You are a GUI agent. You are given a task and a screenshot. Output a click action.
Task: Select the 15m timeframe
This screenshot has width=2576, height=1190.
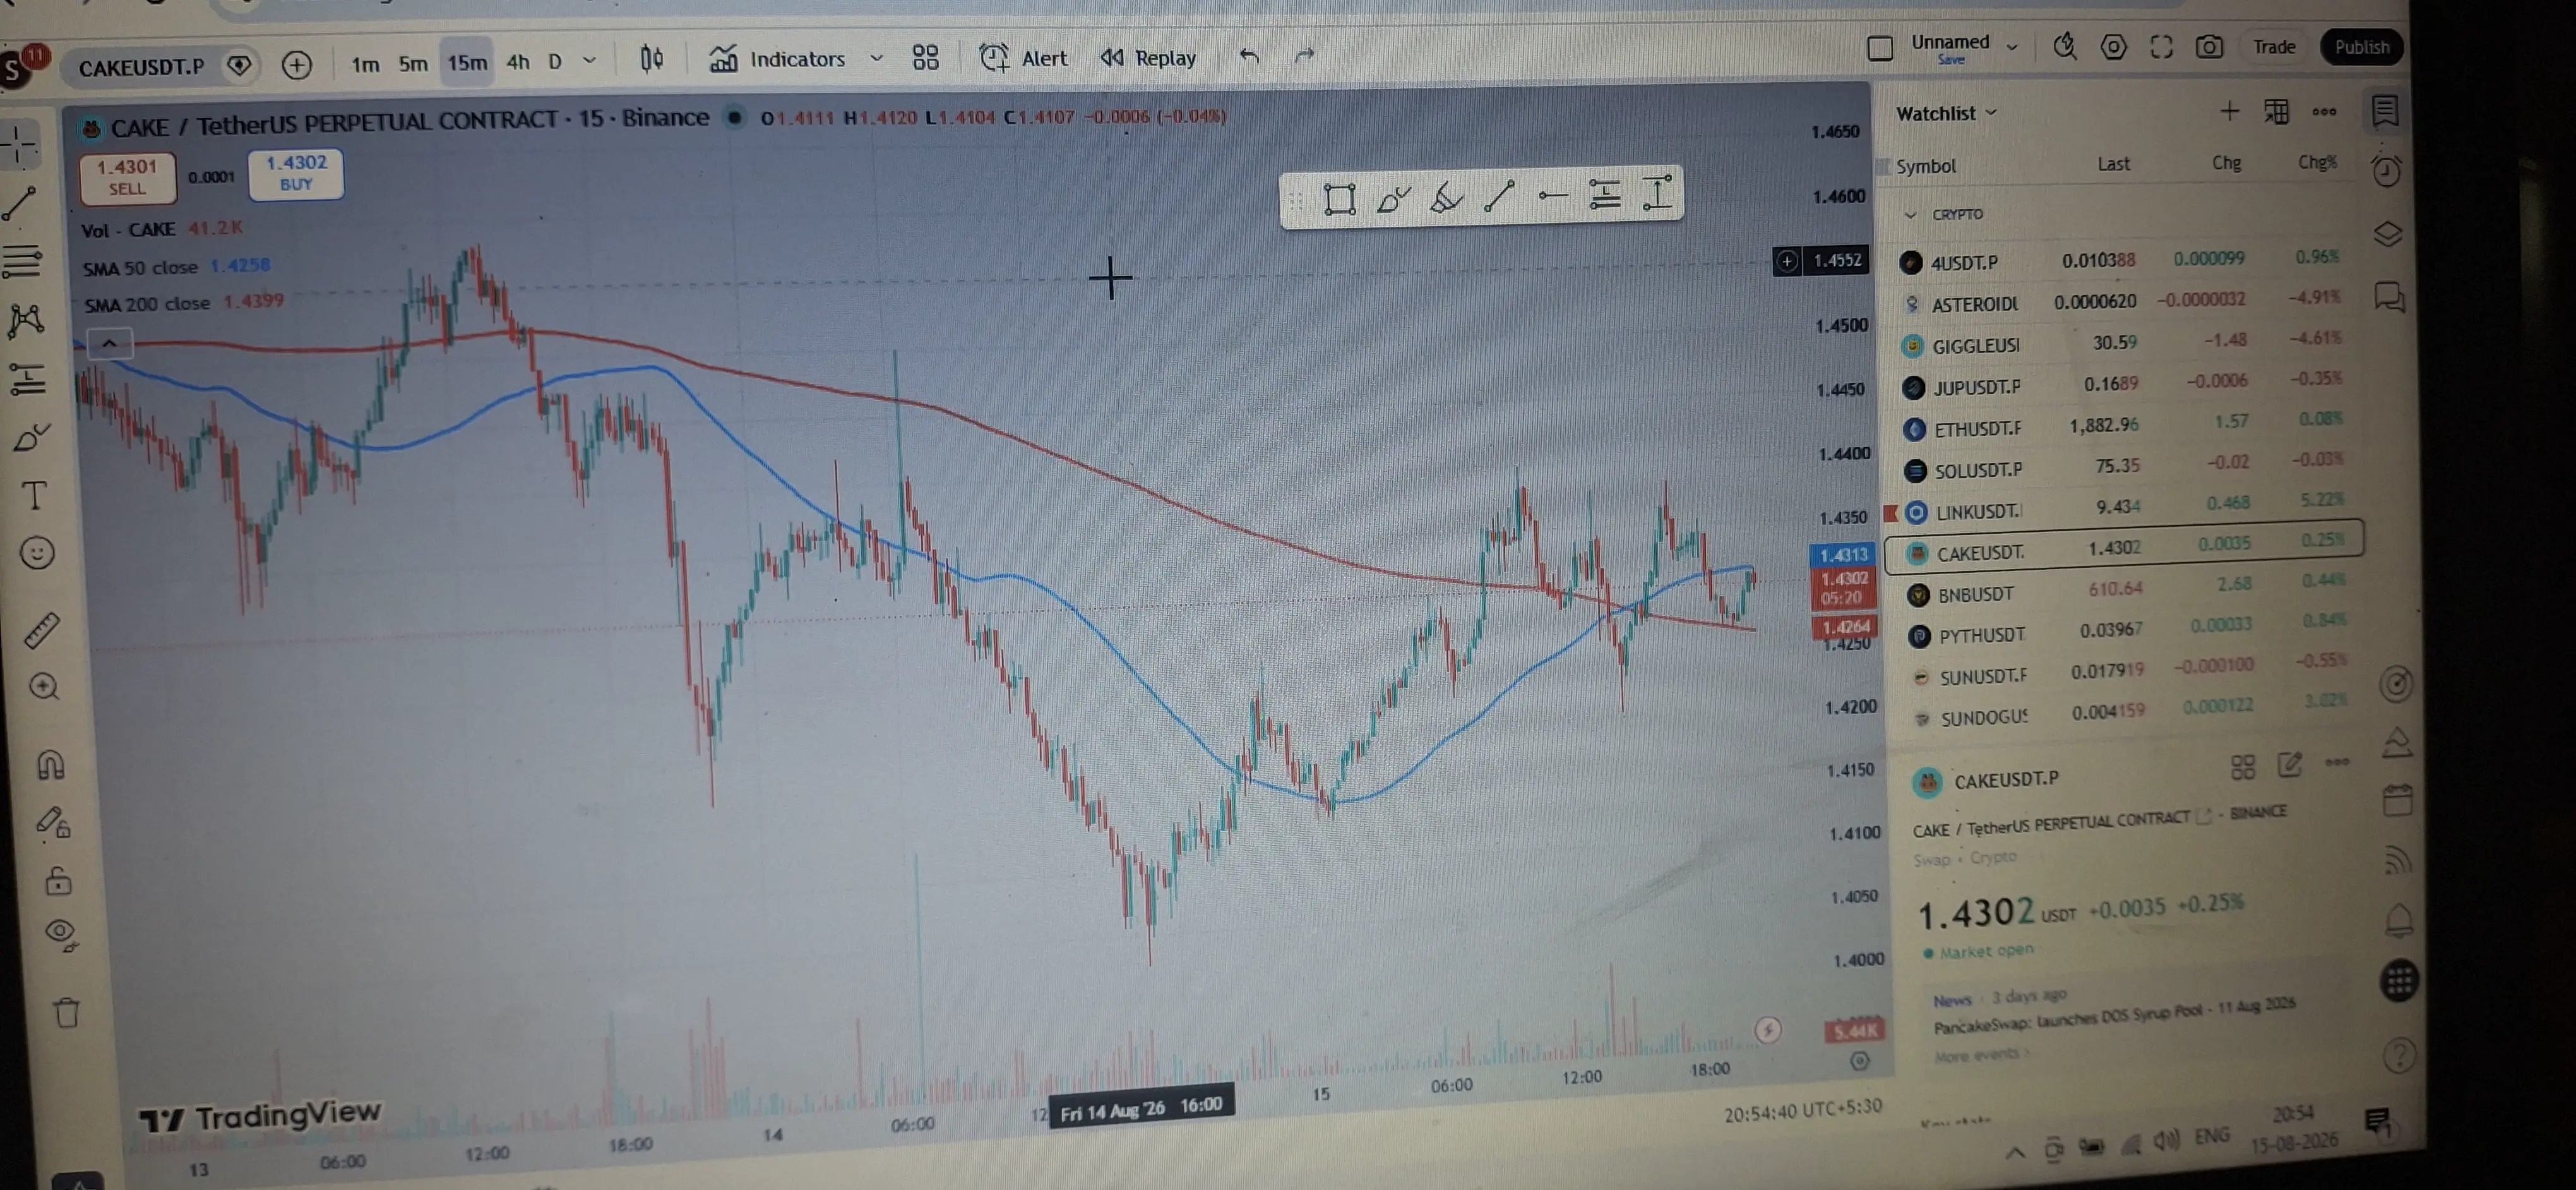[467, 62]
